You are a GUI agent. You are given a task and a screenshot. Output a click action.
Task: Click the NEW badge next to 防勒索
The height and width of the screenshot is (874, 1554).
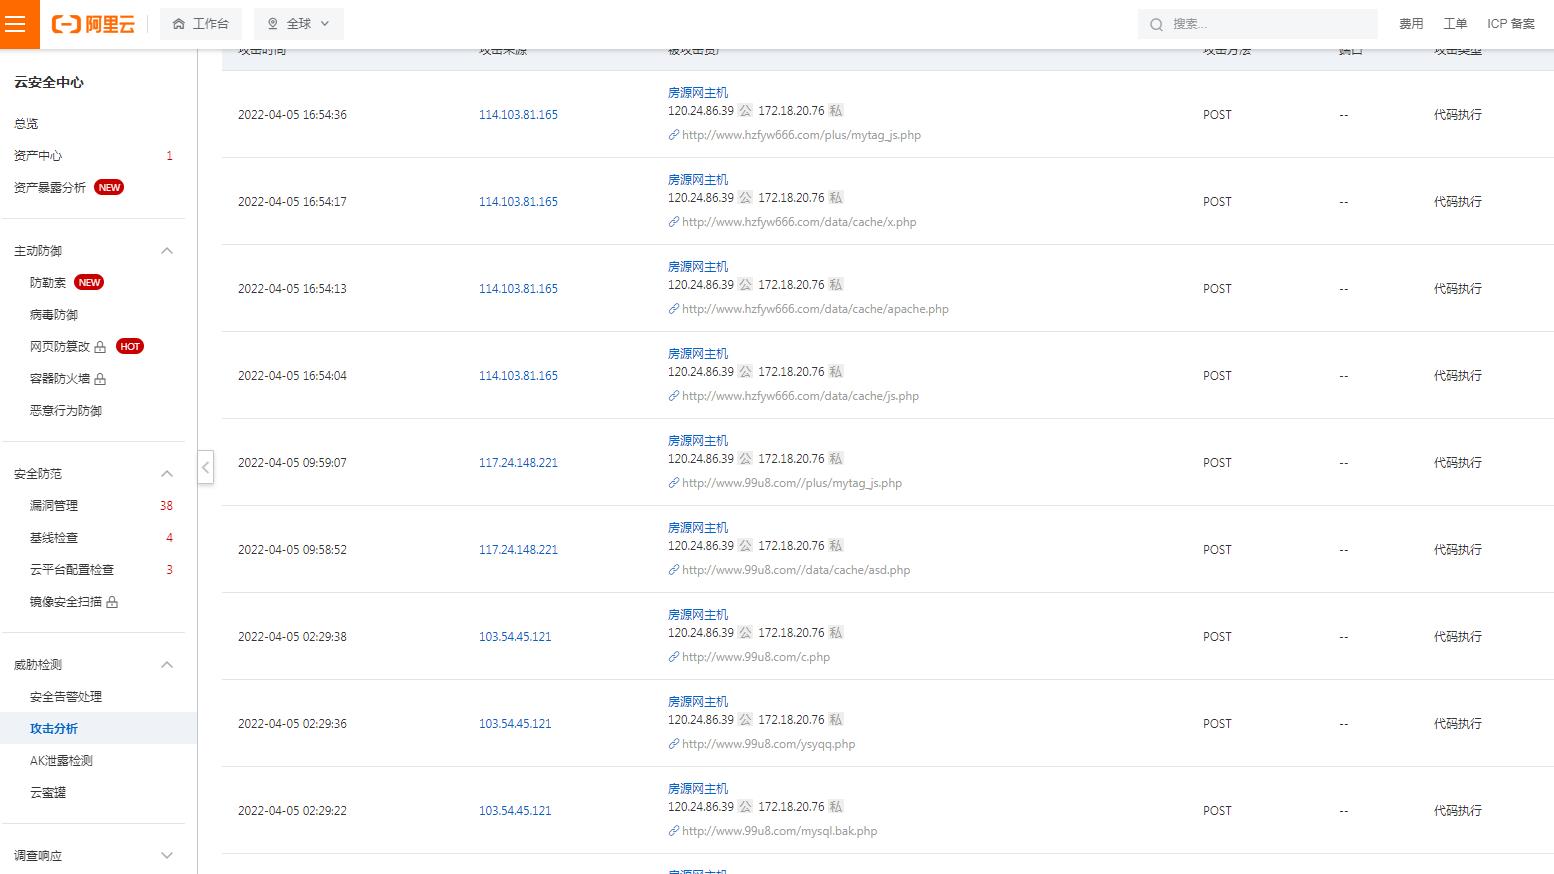[89, 283]
